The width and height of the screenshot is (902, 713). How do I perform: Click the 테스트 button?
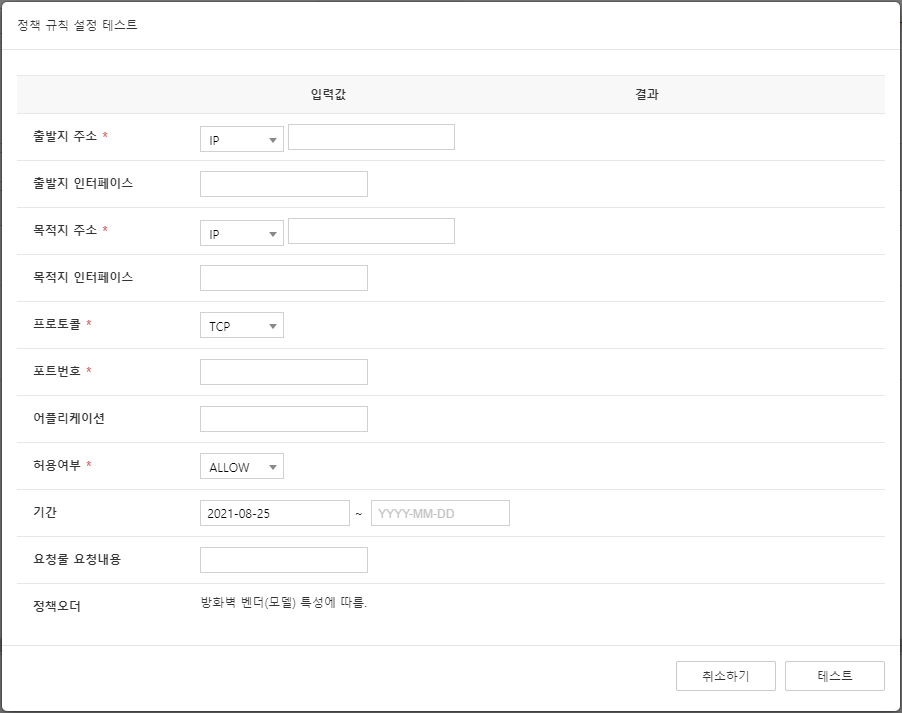pos(835,676)
